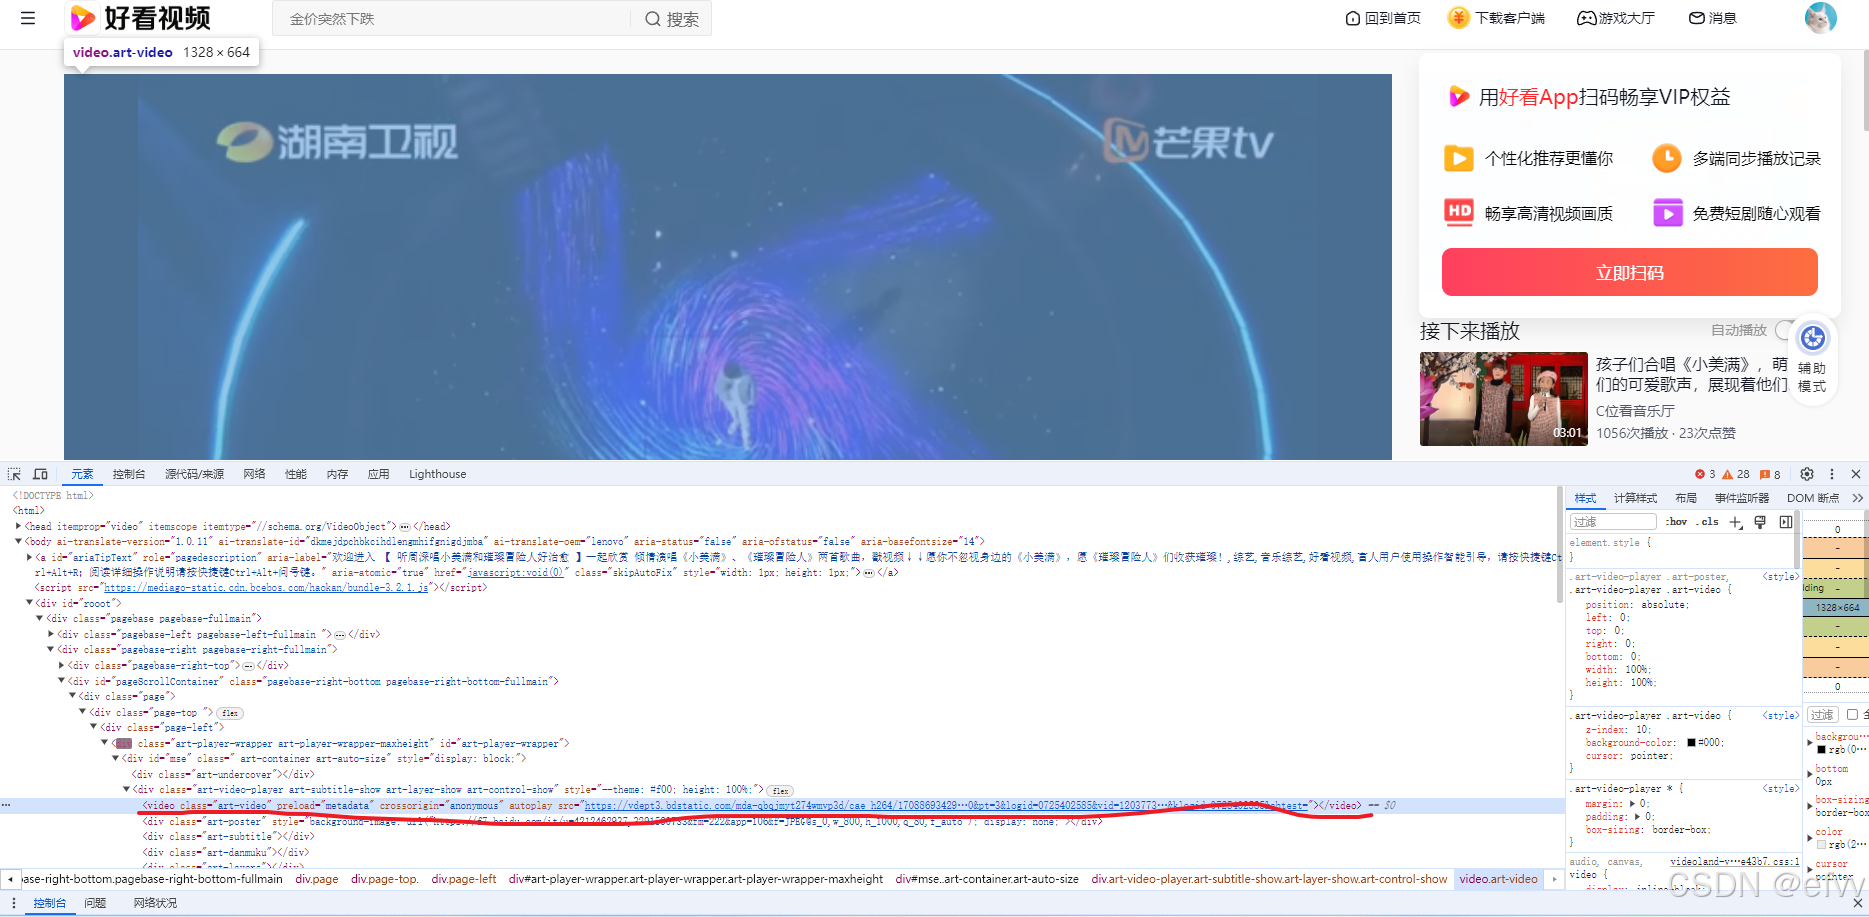
Task: Open the 内存 Memory tab
Action: (x=337, y=474)
